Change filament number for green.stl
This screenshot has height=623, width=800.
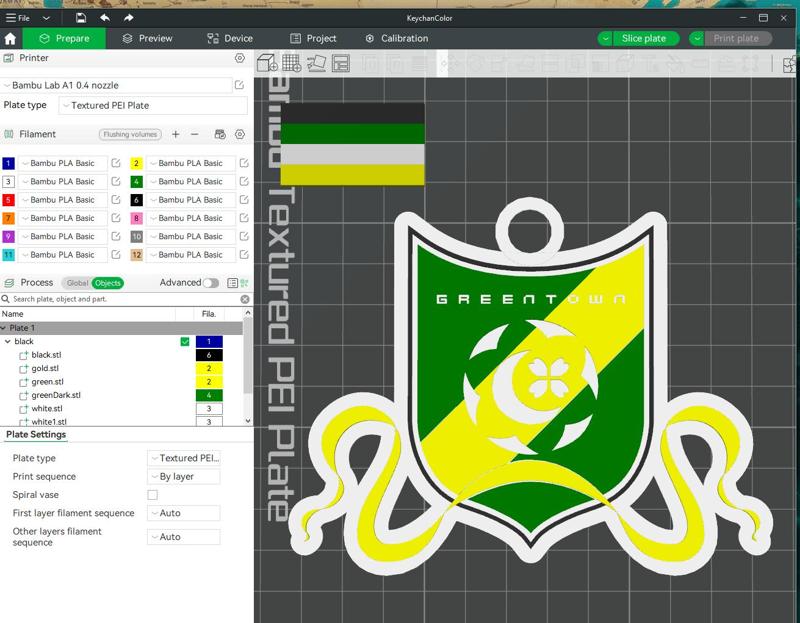(x=209, y=382)
